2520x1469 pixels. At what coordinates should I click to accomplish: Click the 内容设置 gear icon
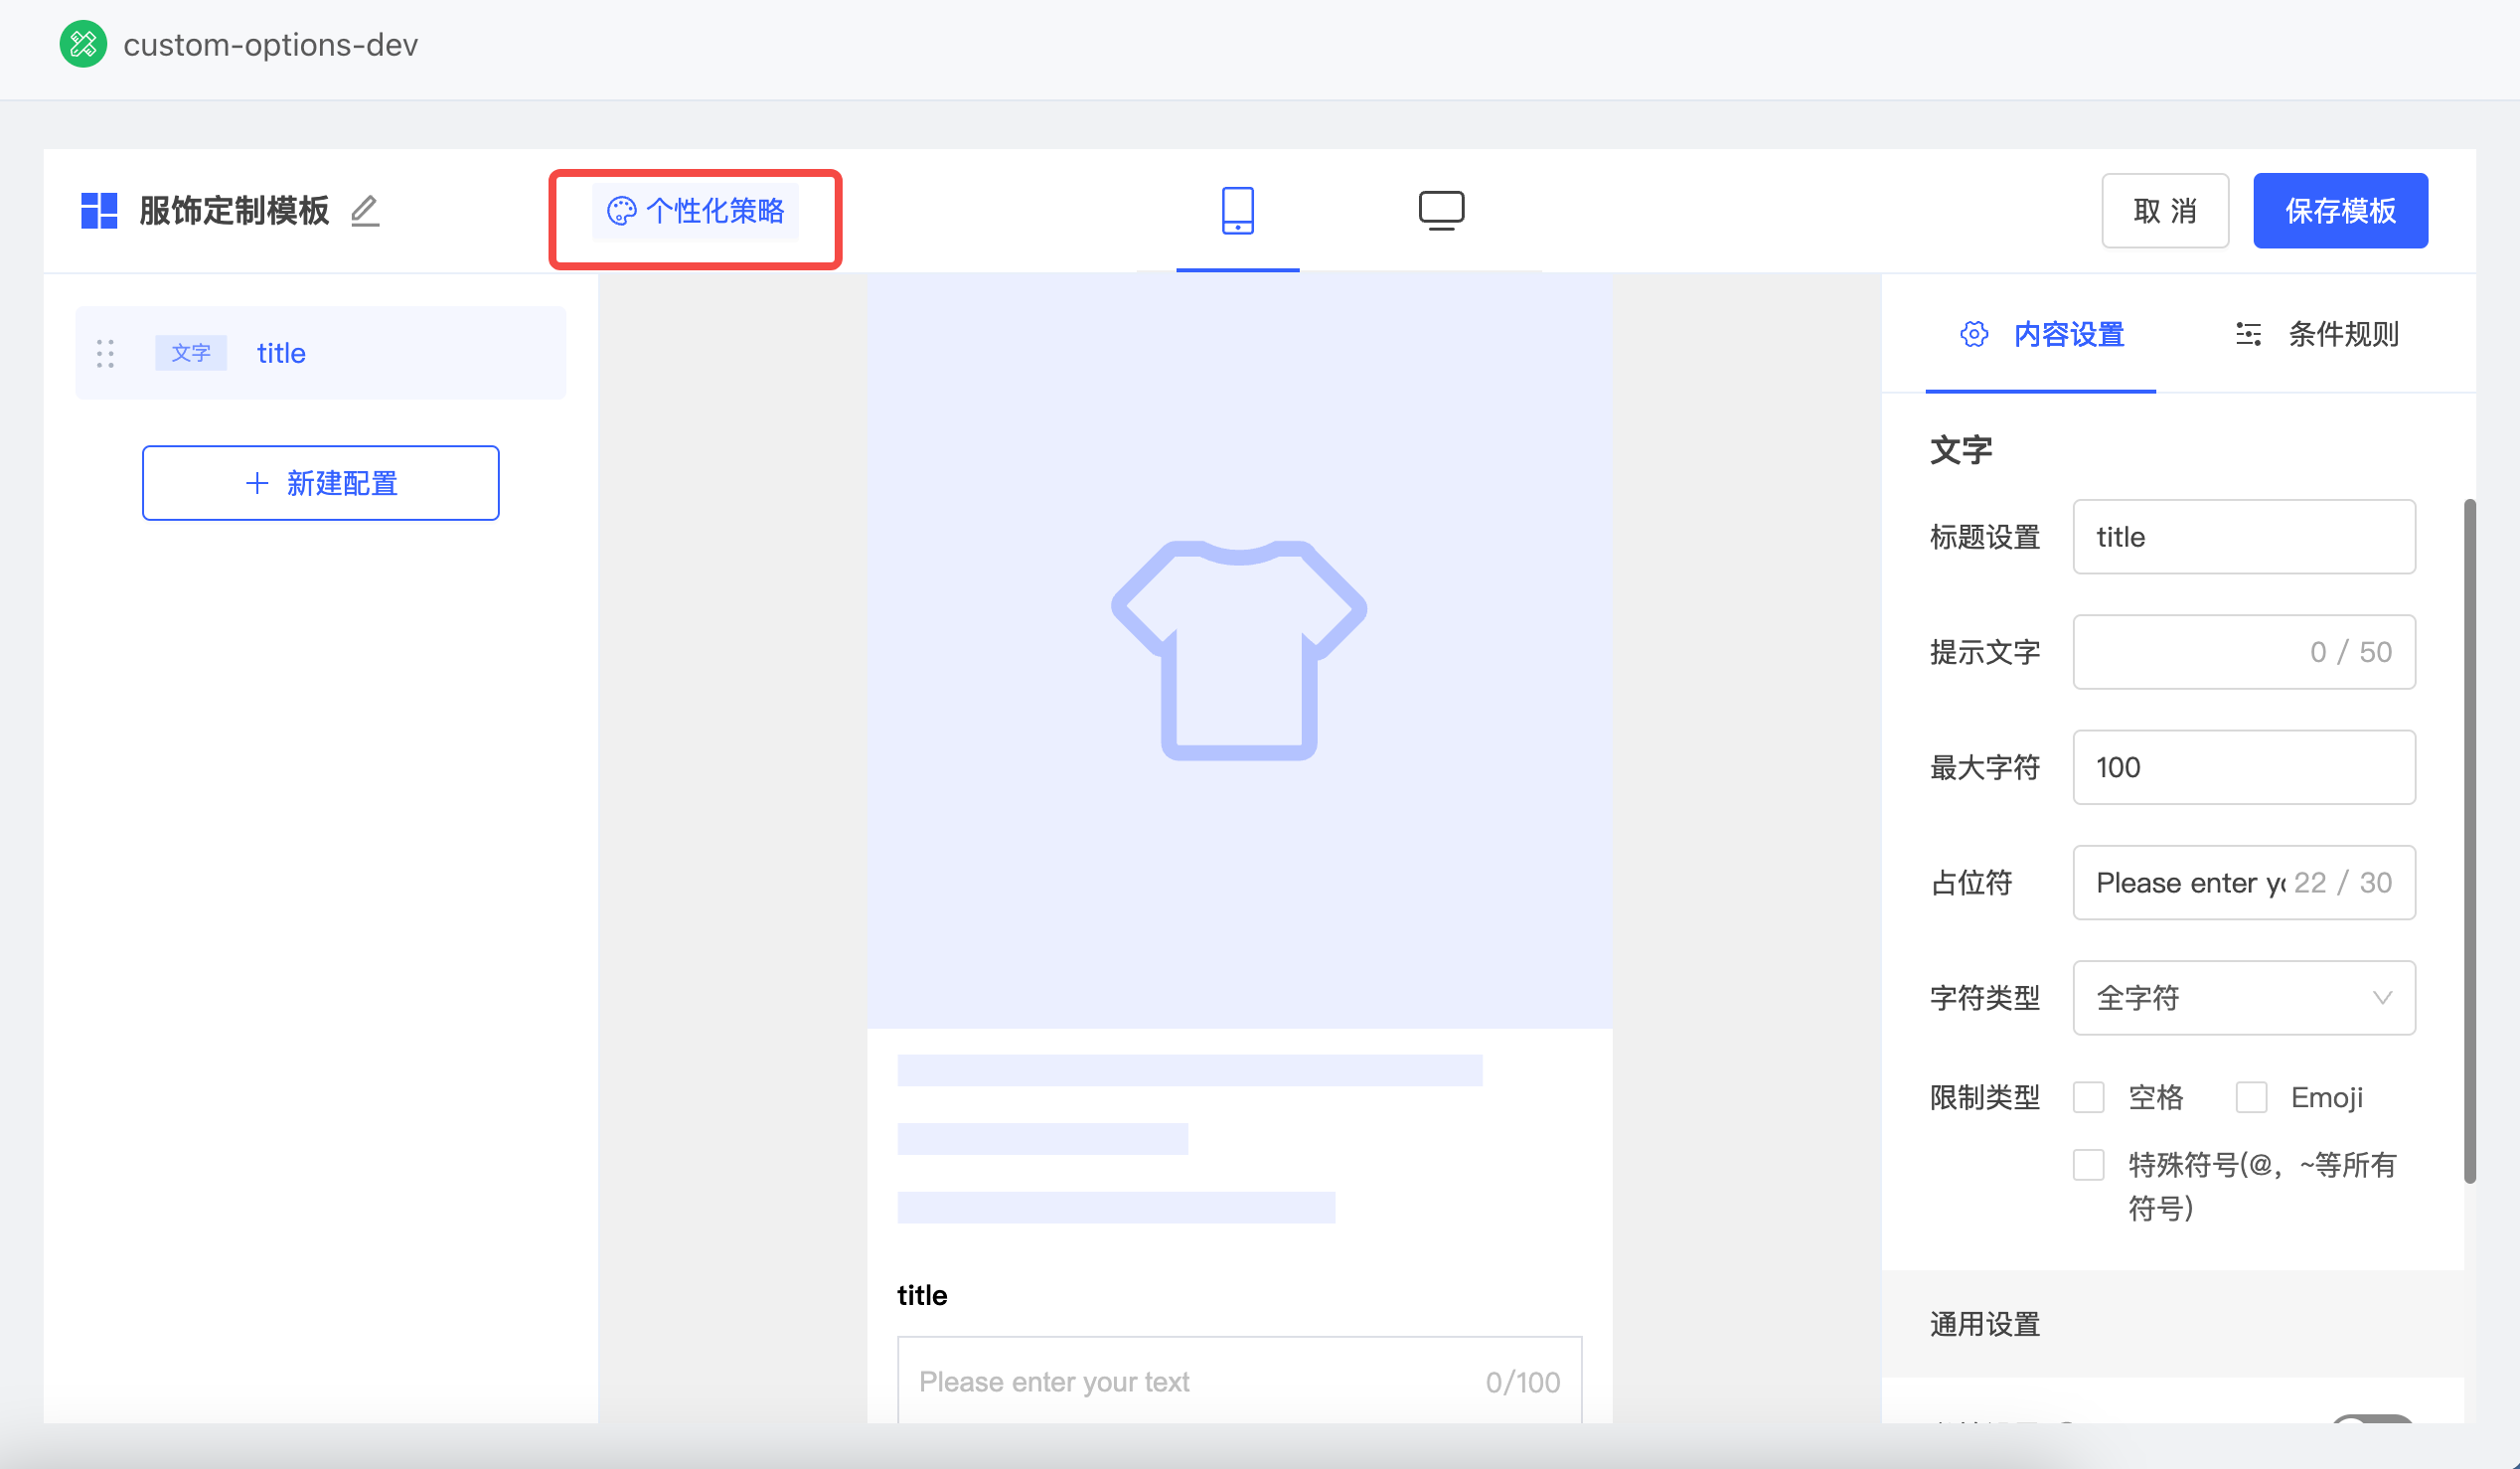1974,334
